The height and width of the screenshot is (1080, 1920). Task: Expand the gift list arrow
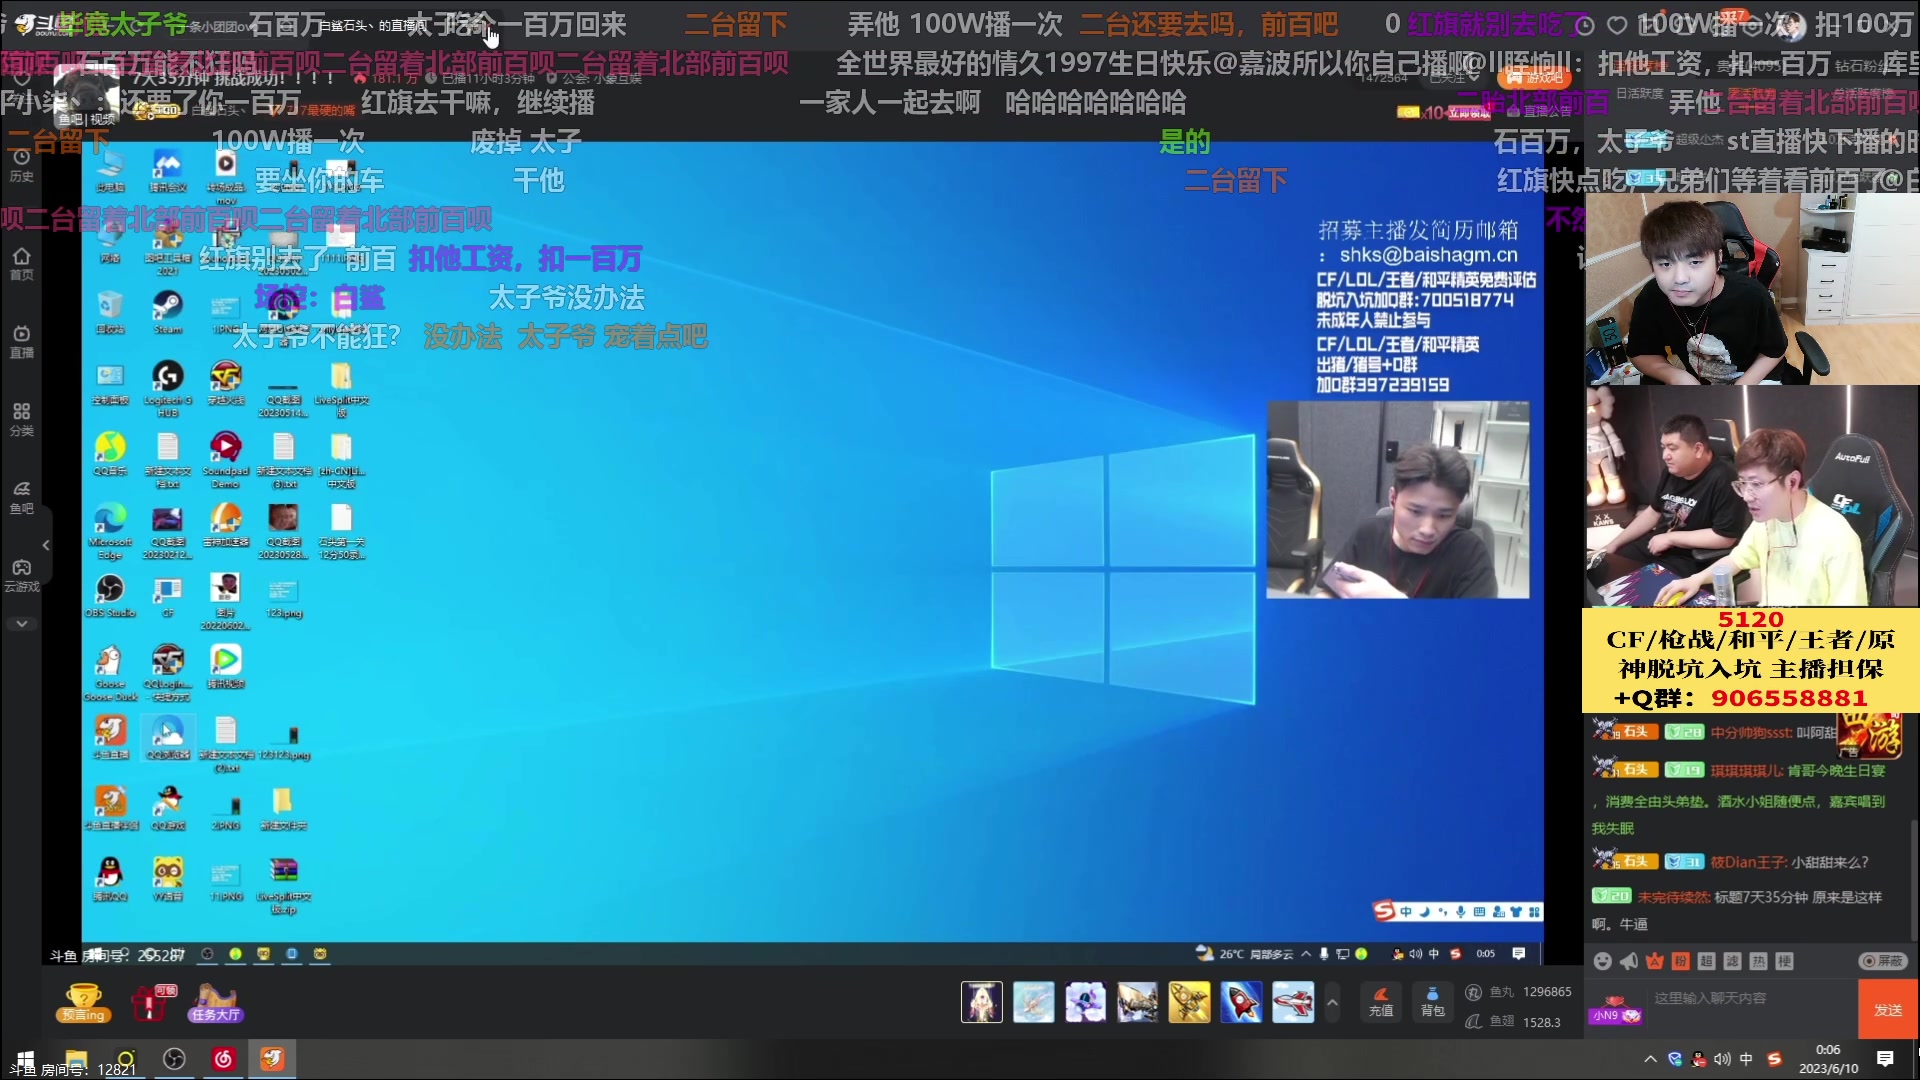tap(1332, 1002)
